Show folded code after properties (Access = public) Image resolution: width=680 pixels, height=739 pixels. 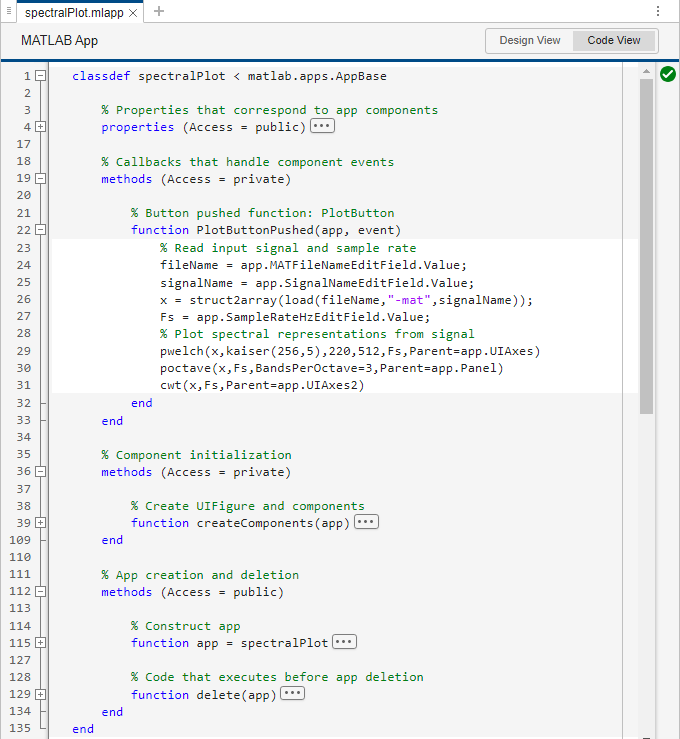pos(322,126)
